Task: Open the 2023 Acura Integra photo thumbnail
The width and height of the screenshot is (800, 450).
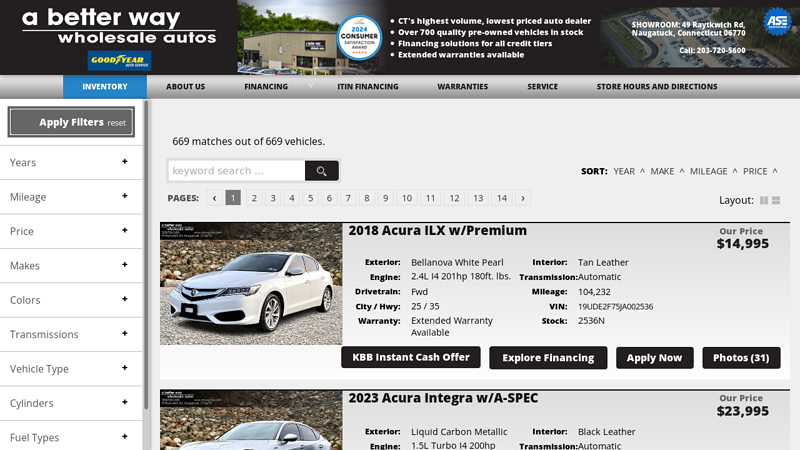Action: (x=251, y=420)
